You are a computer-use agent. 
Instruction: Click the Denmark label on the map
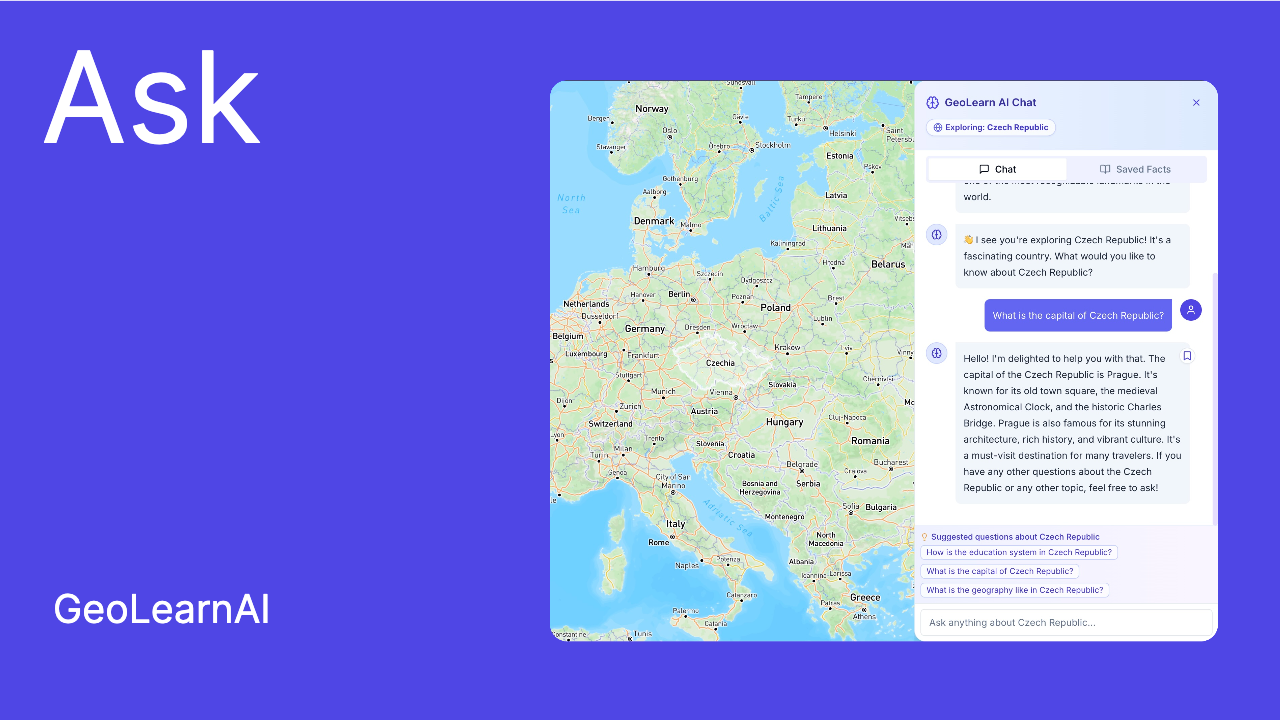coord(654,221)
